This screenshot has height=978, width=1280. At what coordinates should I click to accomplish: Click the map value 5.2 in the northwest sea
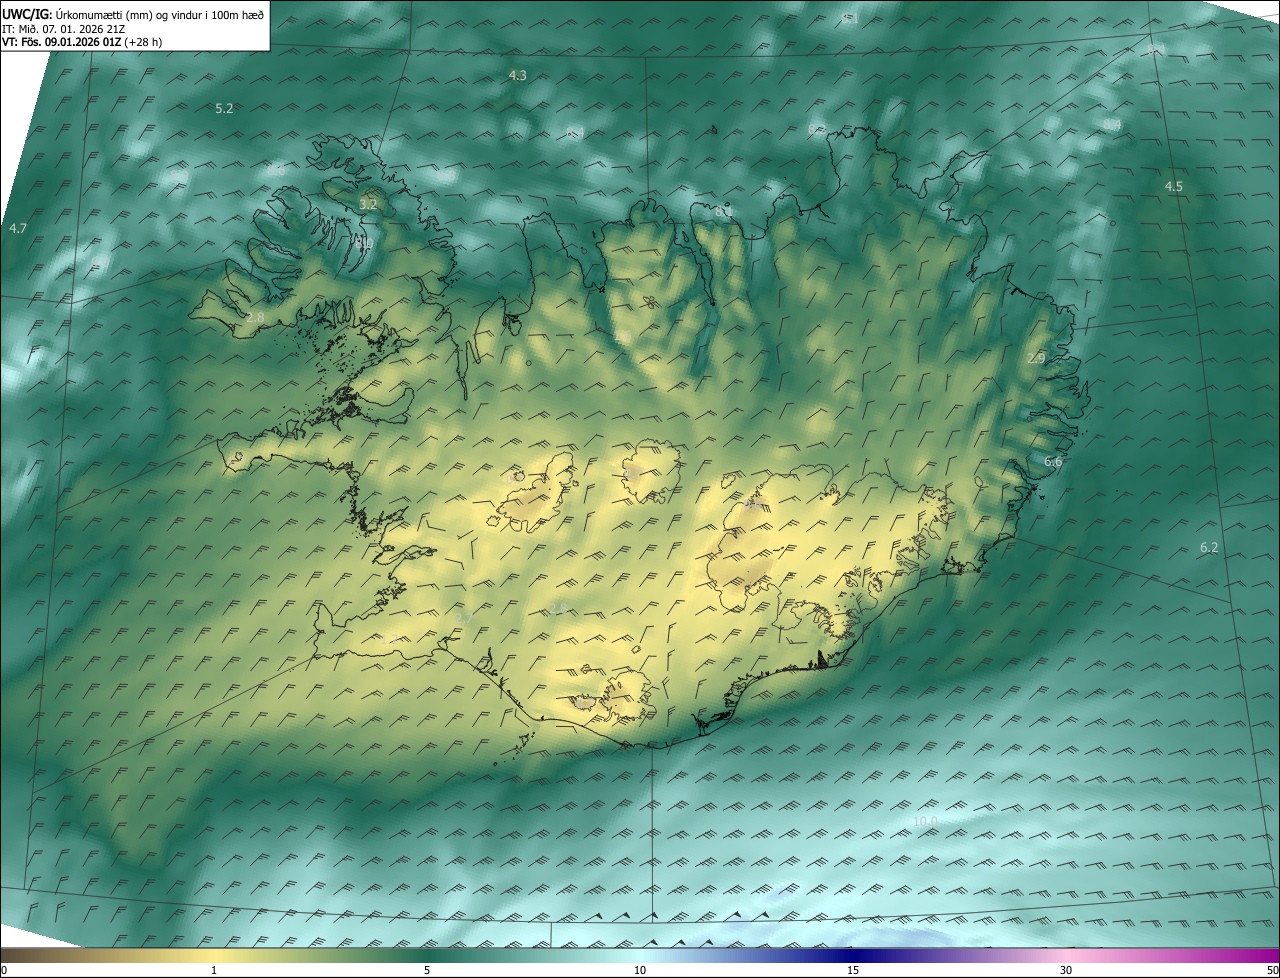[x=224, y=108]
